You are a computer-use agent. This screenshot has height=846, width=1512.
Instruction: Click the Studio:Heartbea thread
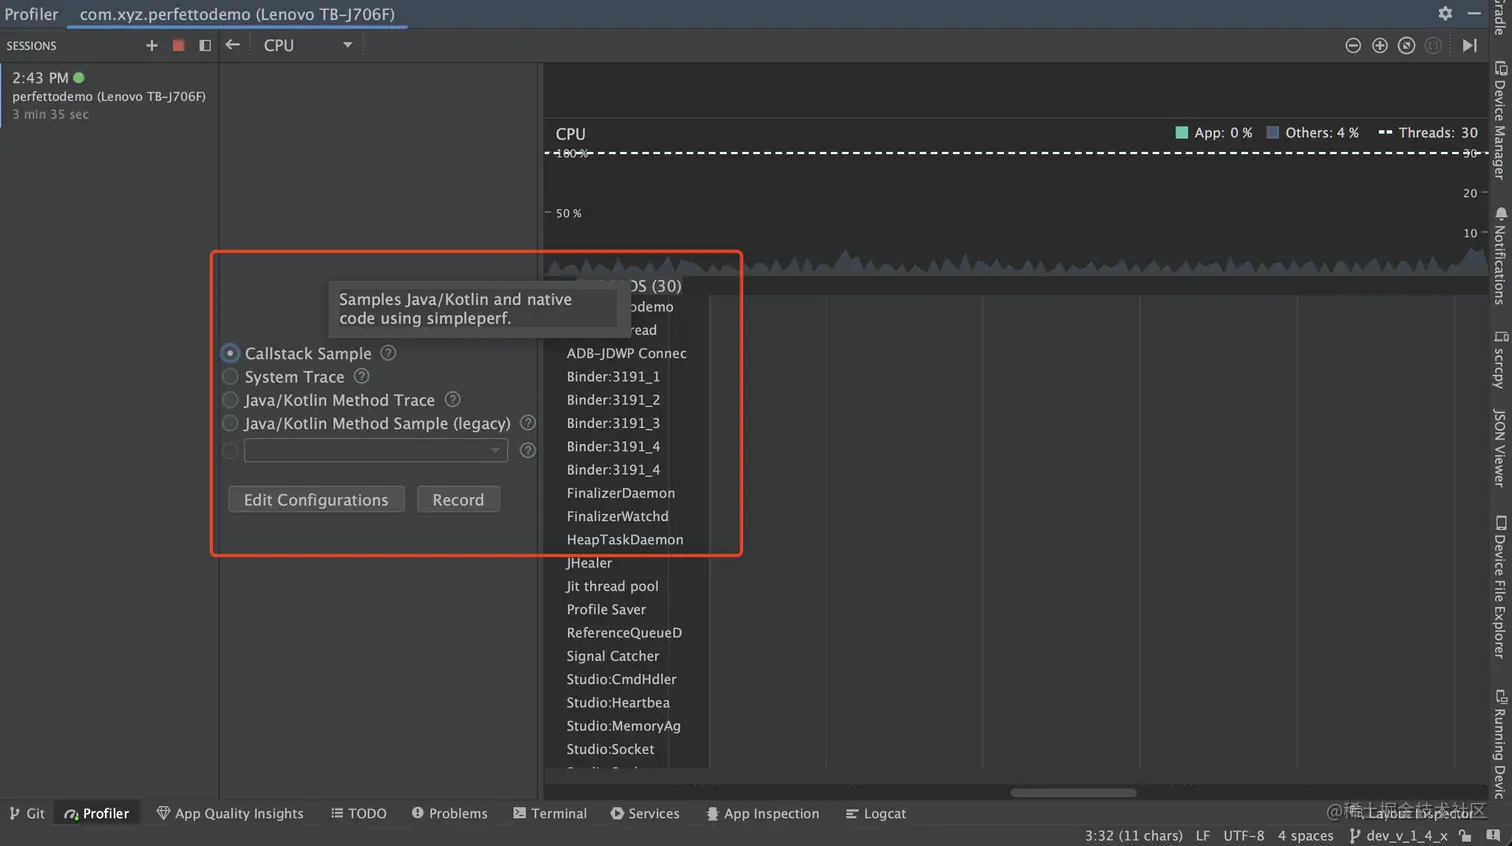618,702
